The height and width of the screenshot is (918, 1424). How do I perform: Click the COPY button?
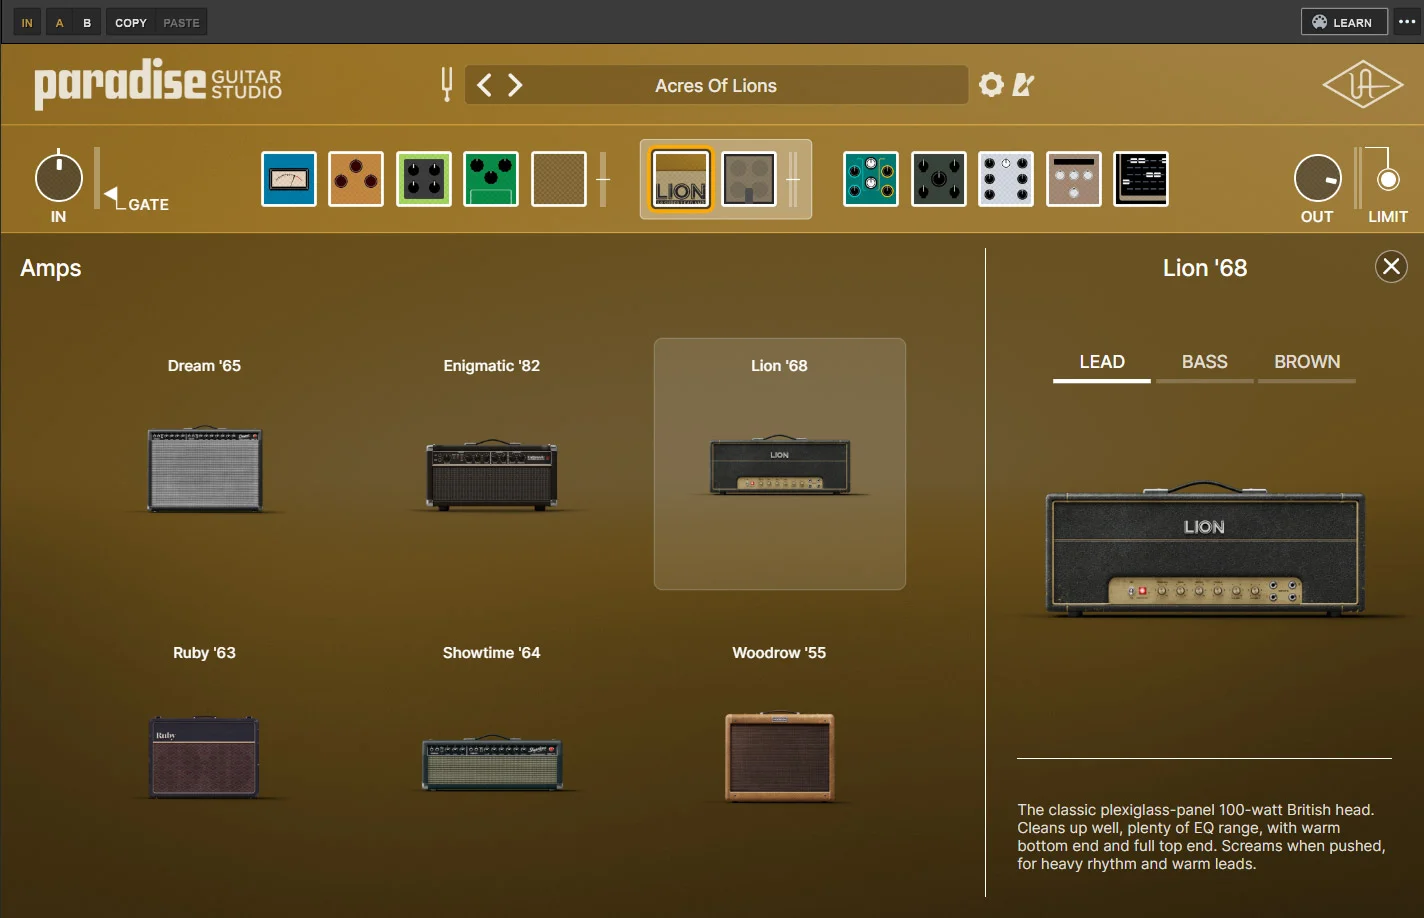point(131,22)
